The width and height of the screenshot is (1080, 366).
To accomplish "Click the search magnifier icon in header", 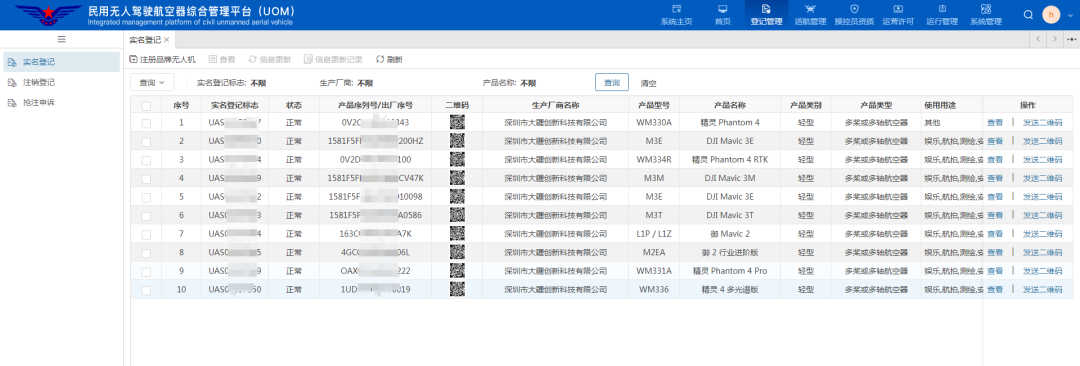I will 1028,14.
